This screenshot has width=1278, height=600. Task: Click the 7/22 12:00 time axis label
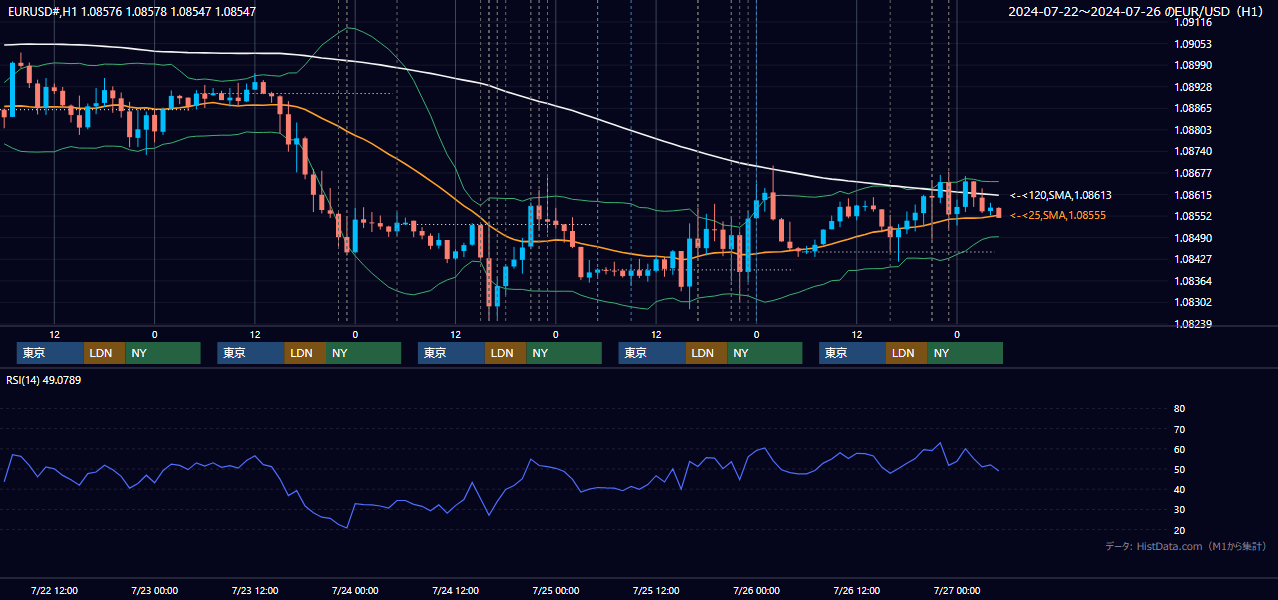(54, 590)
